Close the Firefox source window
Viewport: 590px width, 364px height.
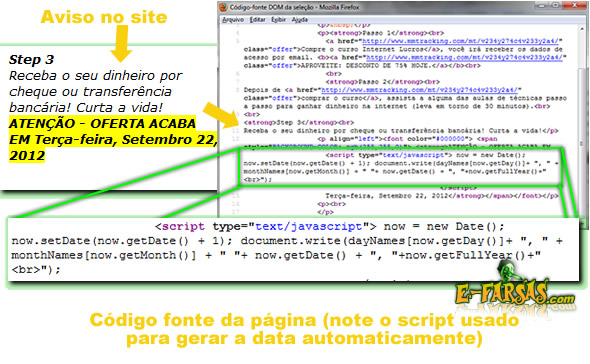click(575, 6)
